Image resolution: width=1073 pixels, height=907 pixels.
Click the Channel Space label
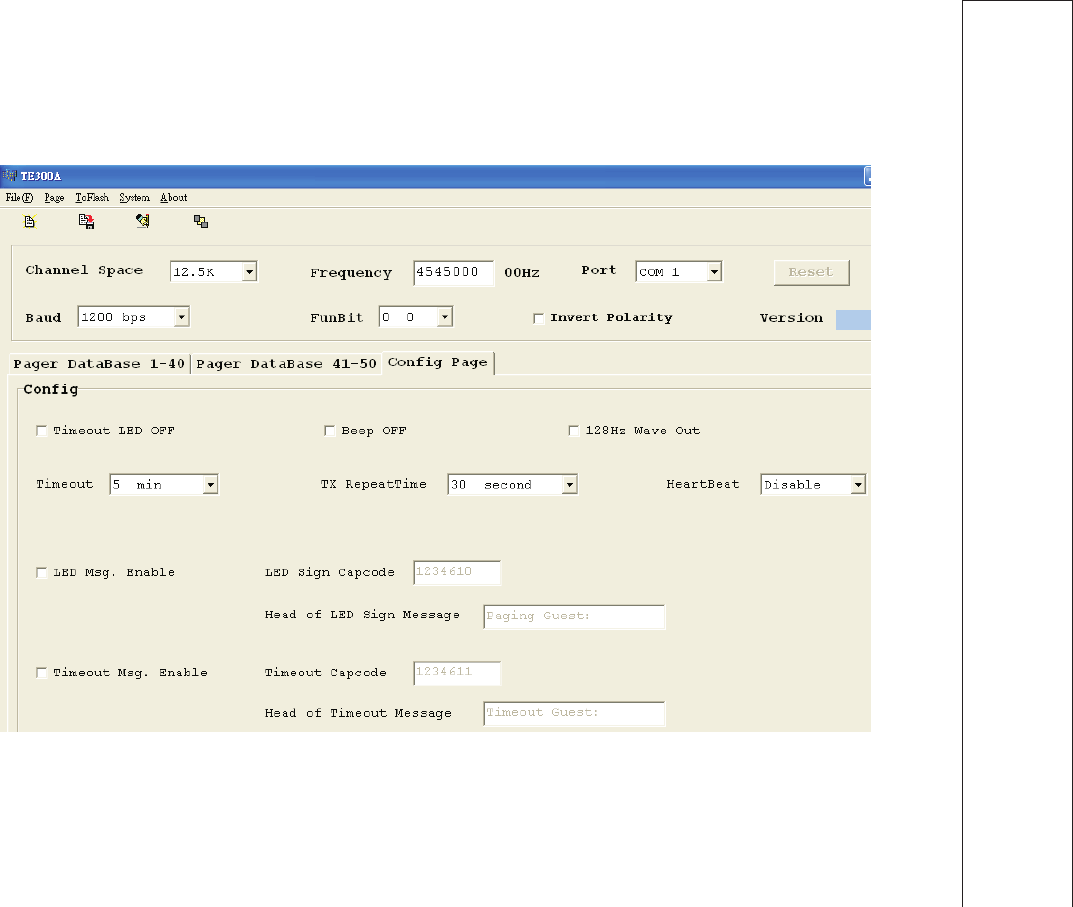point(84,270)
